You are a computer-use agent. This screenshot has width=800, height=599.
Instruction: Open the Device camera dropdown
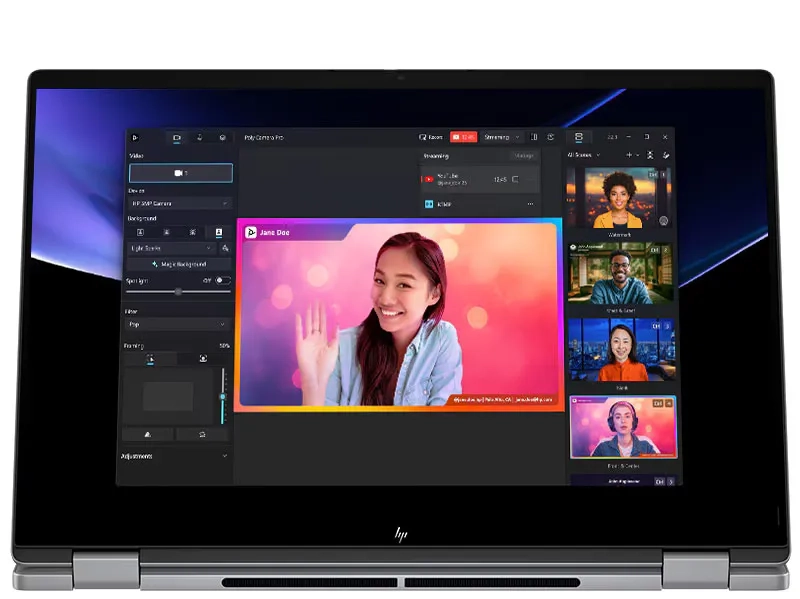pos(179,203)
